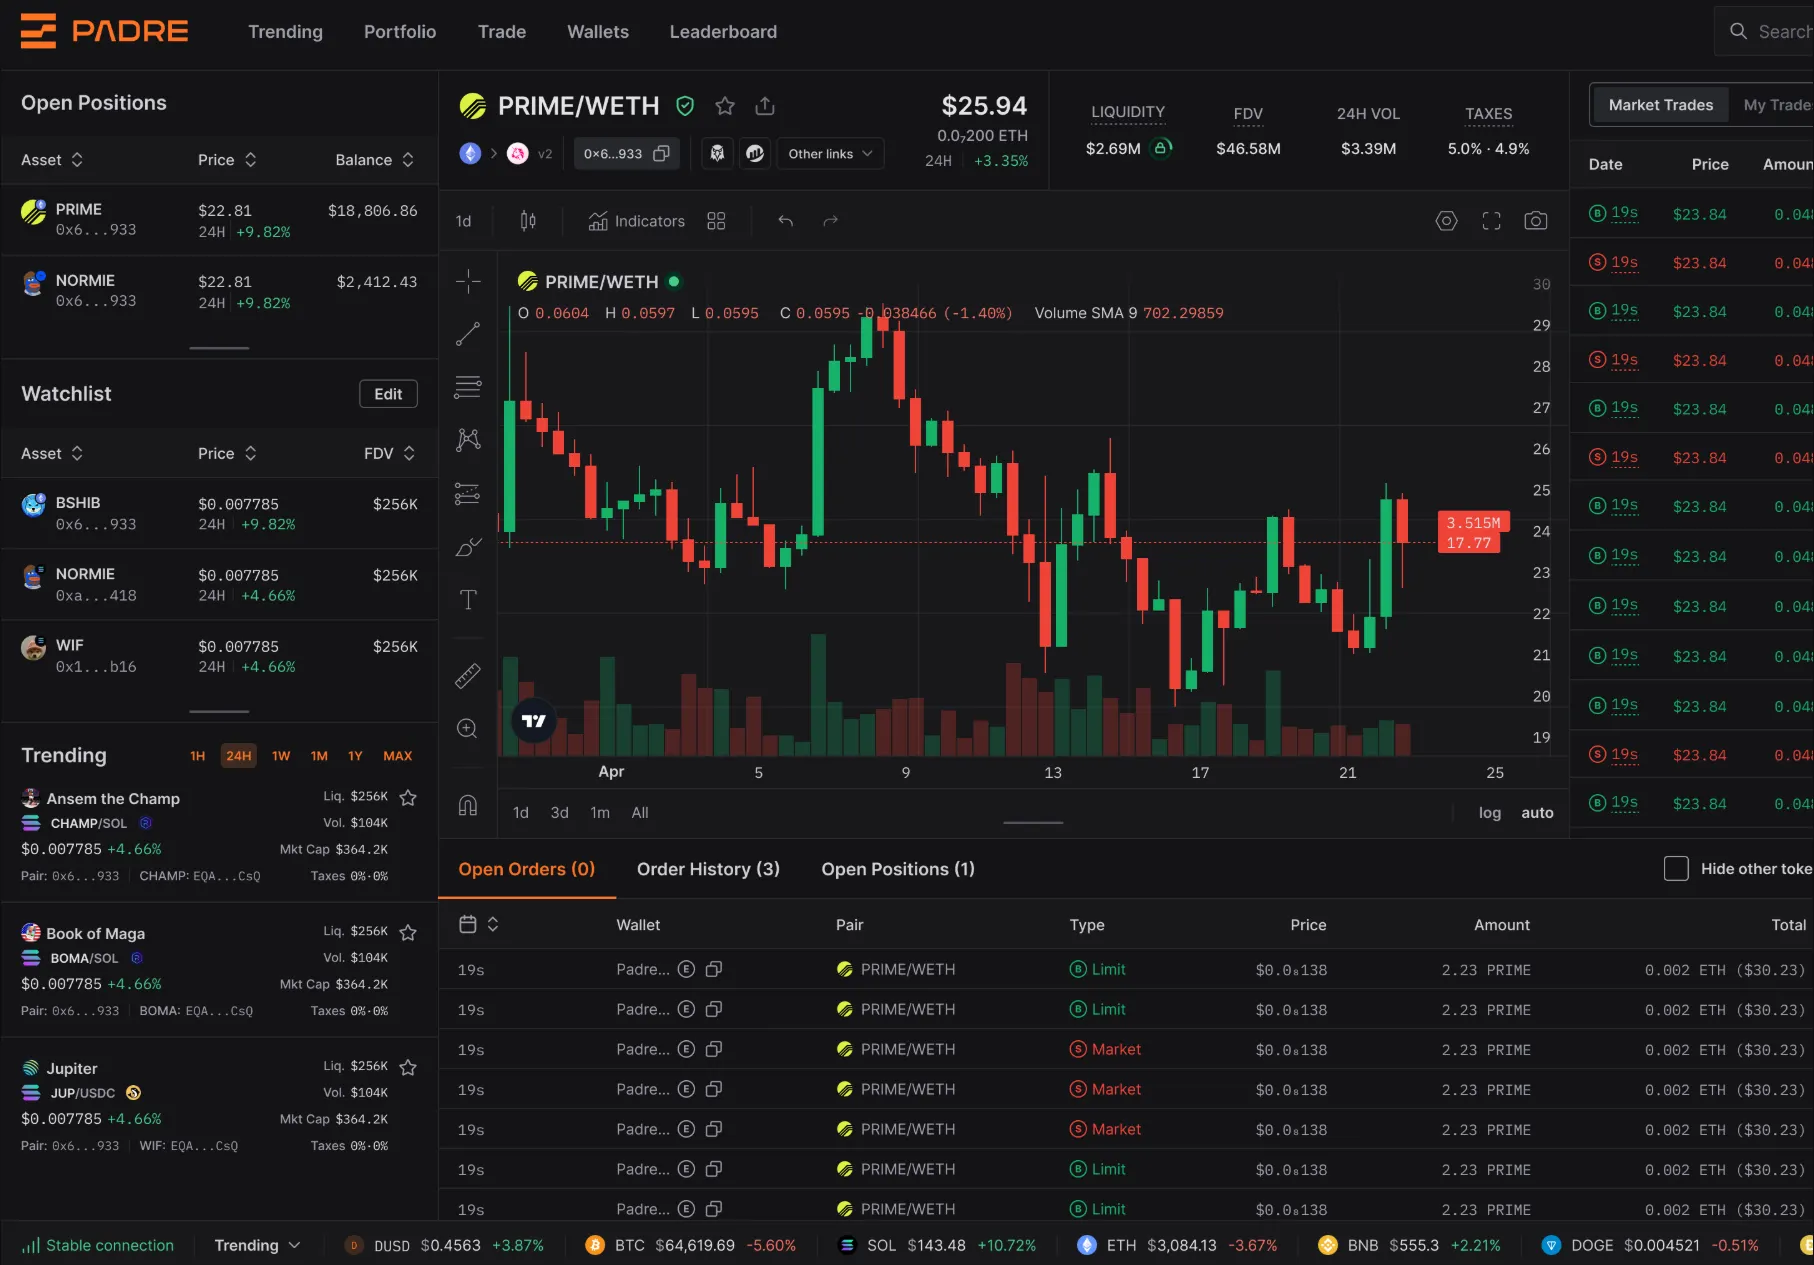Open chart settings hexagon icon

(1446, 221)
